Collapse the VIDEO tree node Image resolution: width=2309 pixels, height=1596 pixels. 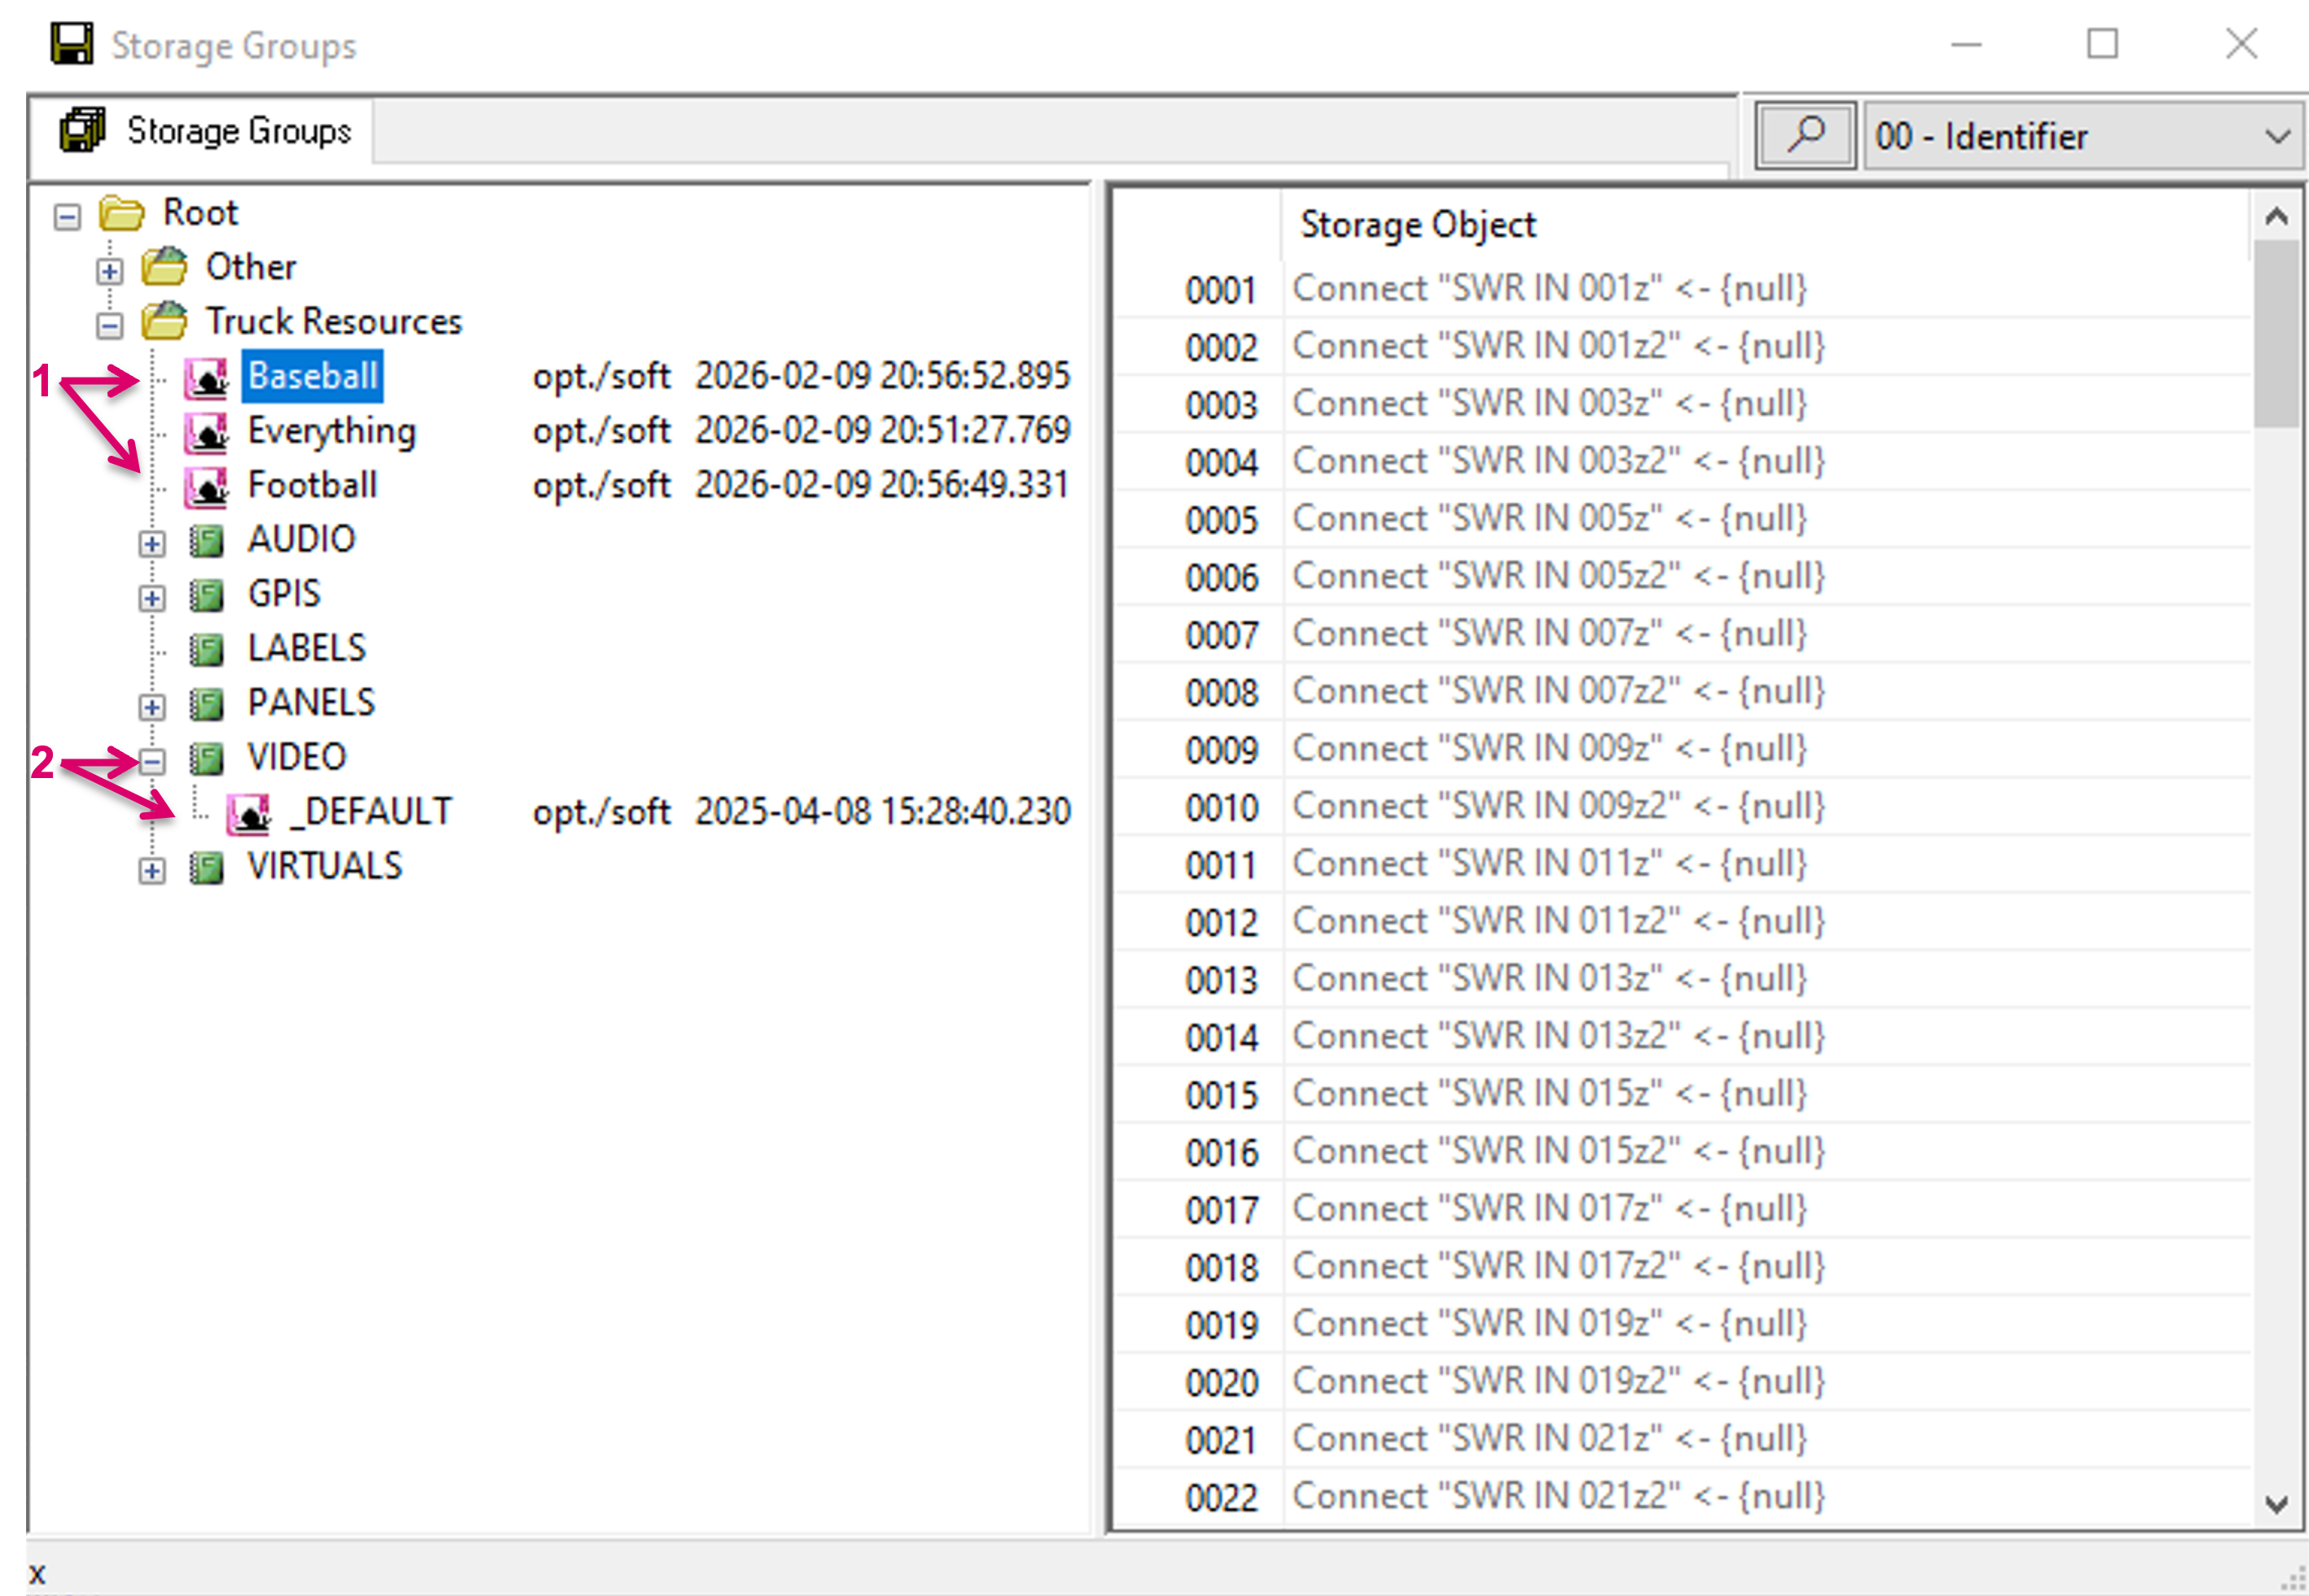pos(152,762)
